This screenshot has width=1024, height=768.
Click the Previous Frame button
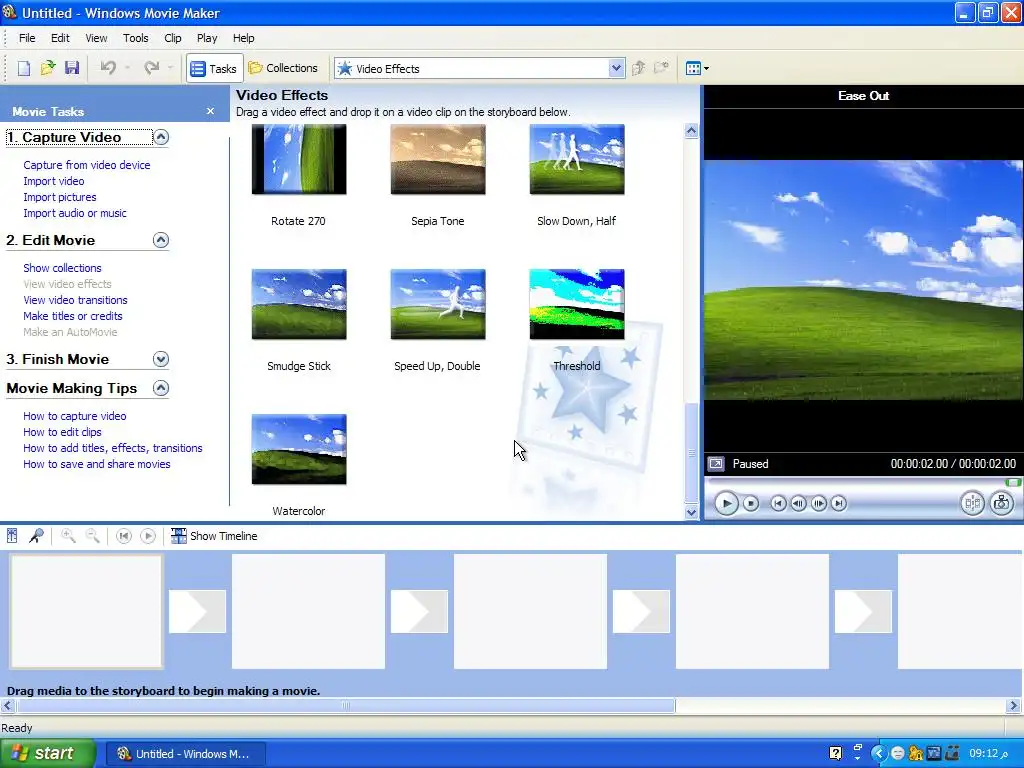point(798,504)
